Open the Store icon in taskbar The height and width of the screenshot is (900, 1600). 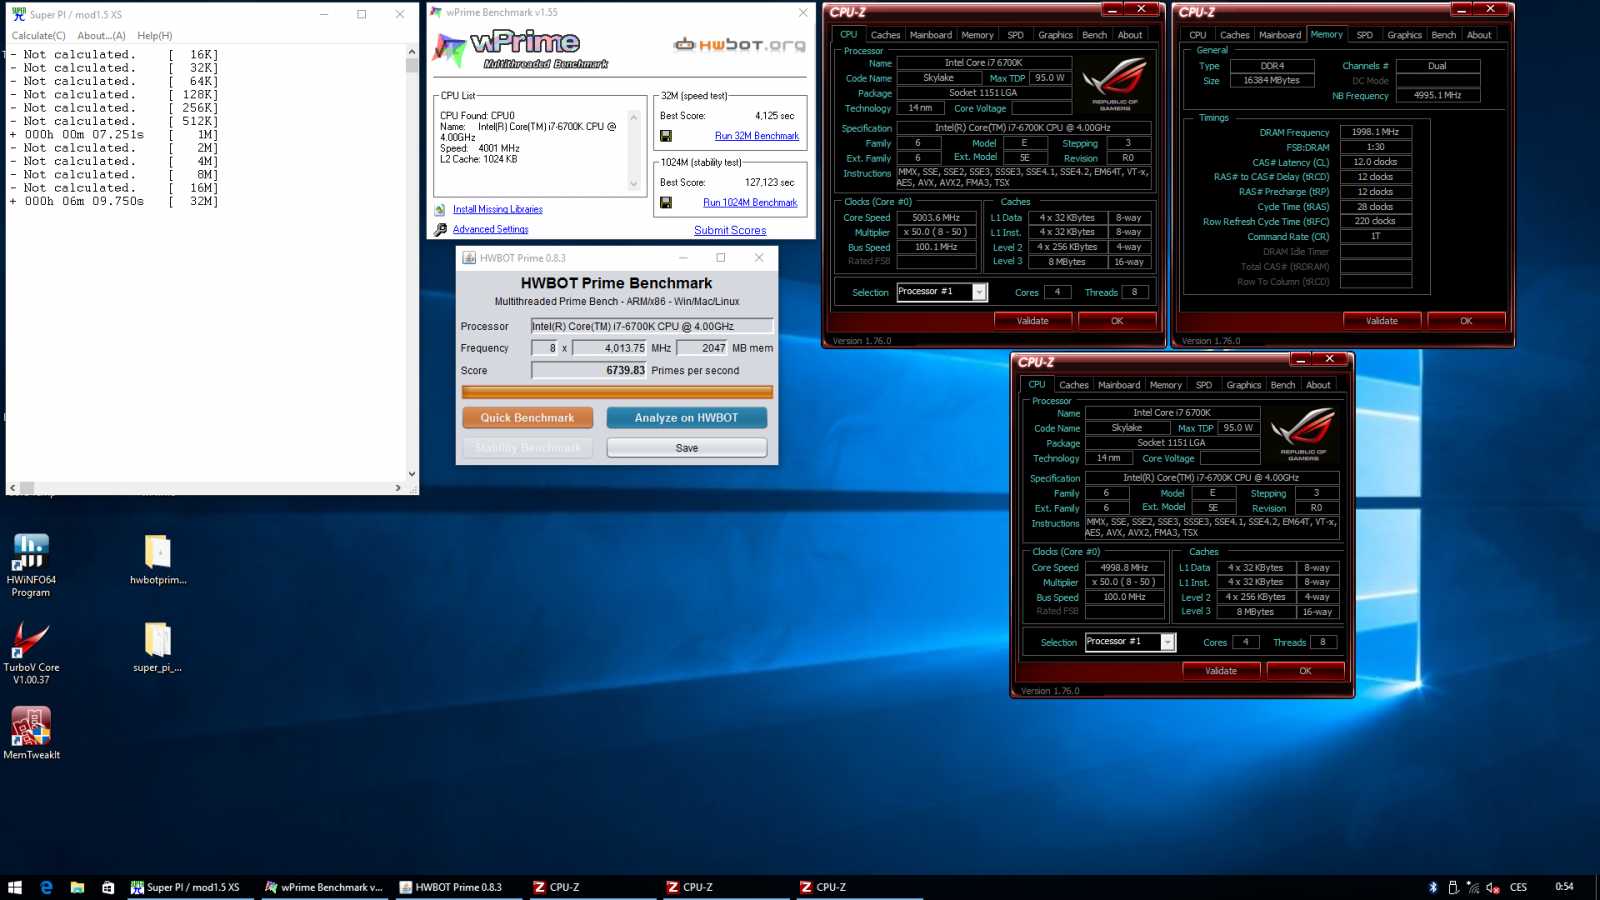pos(108,887)
